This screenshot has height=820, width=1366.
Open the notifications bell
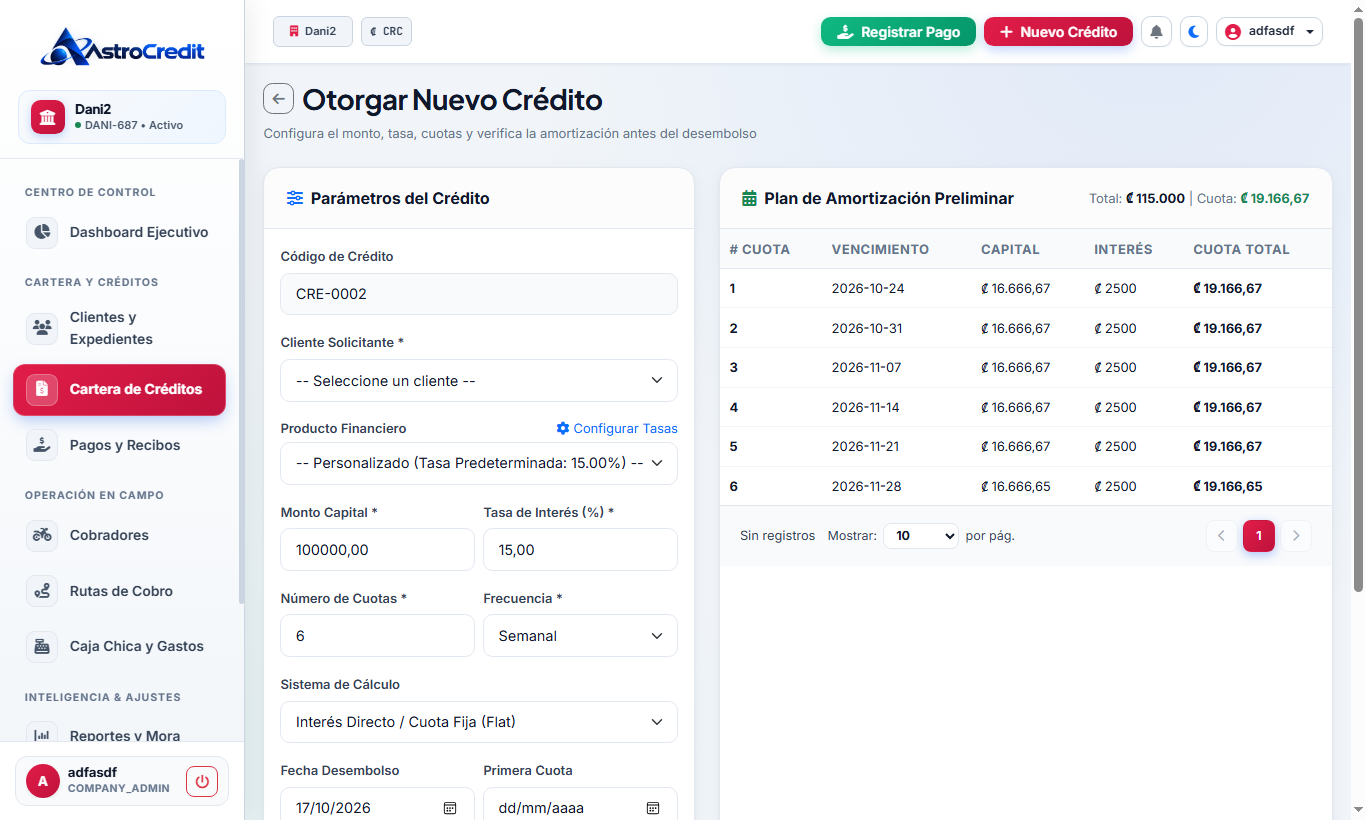tap(1156, 32)
